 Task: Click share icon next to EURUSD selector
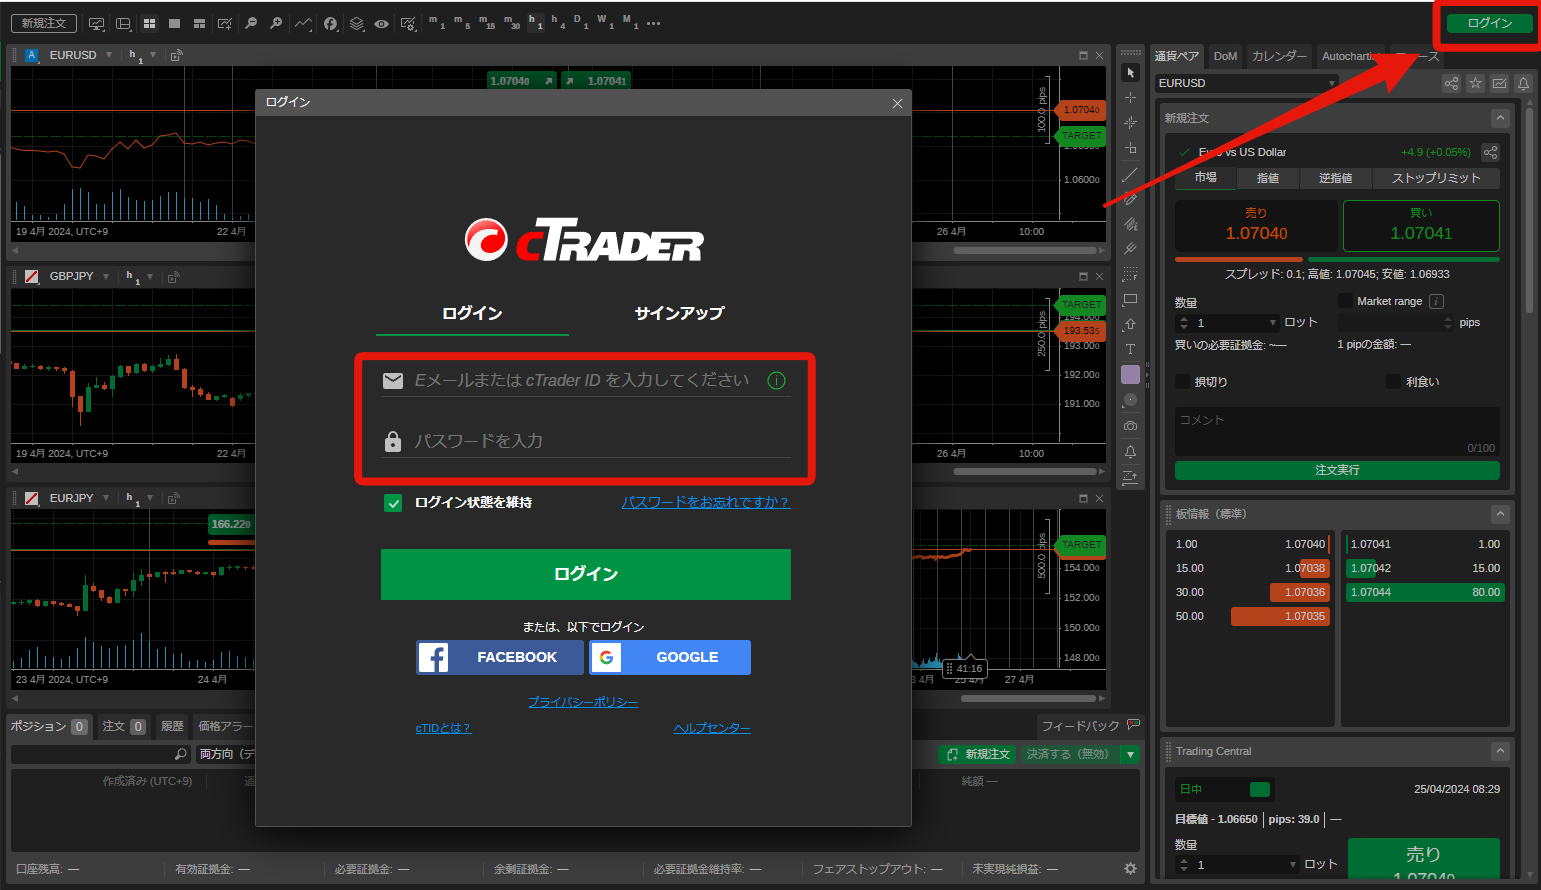click(1451, 83)
